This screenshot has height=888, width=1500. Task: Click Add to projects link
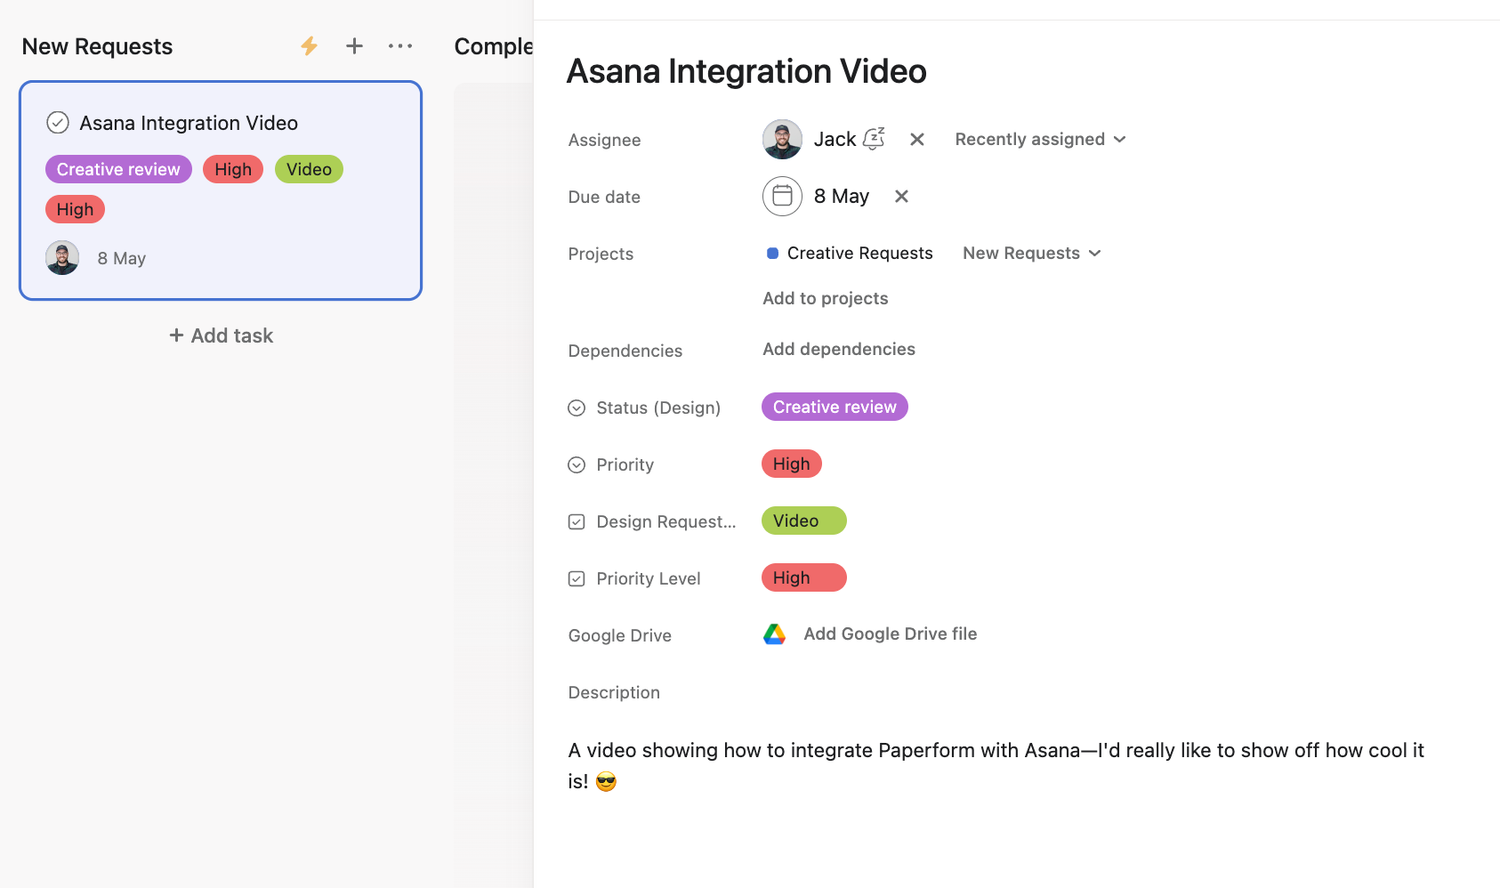point(825,298)
